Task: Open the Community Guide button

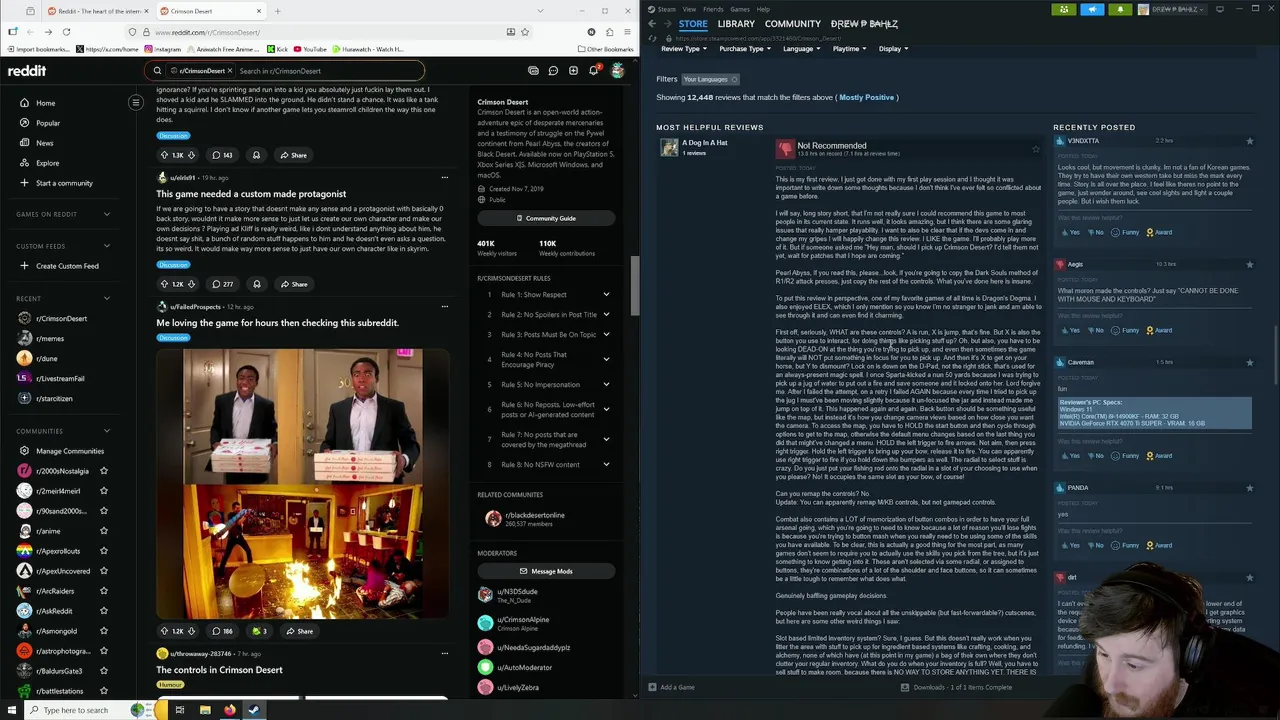Action: pos(546,218)
